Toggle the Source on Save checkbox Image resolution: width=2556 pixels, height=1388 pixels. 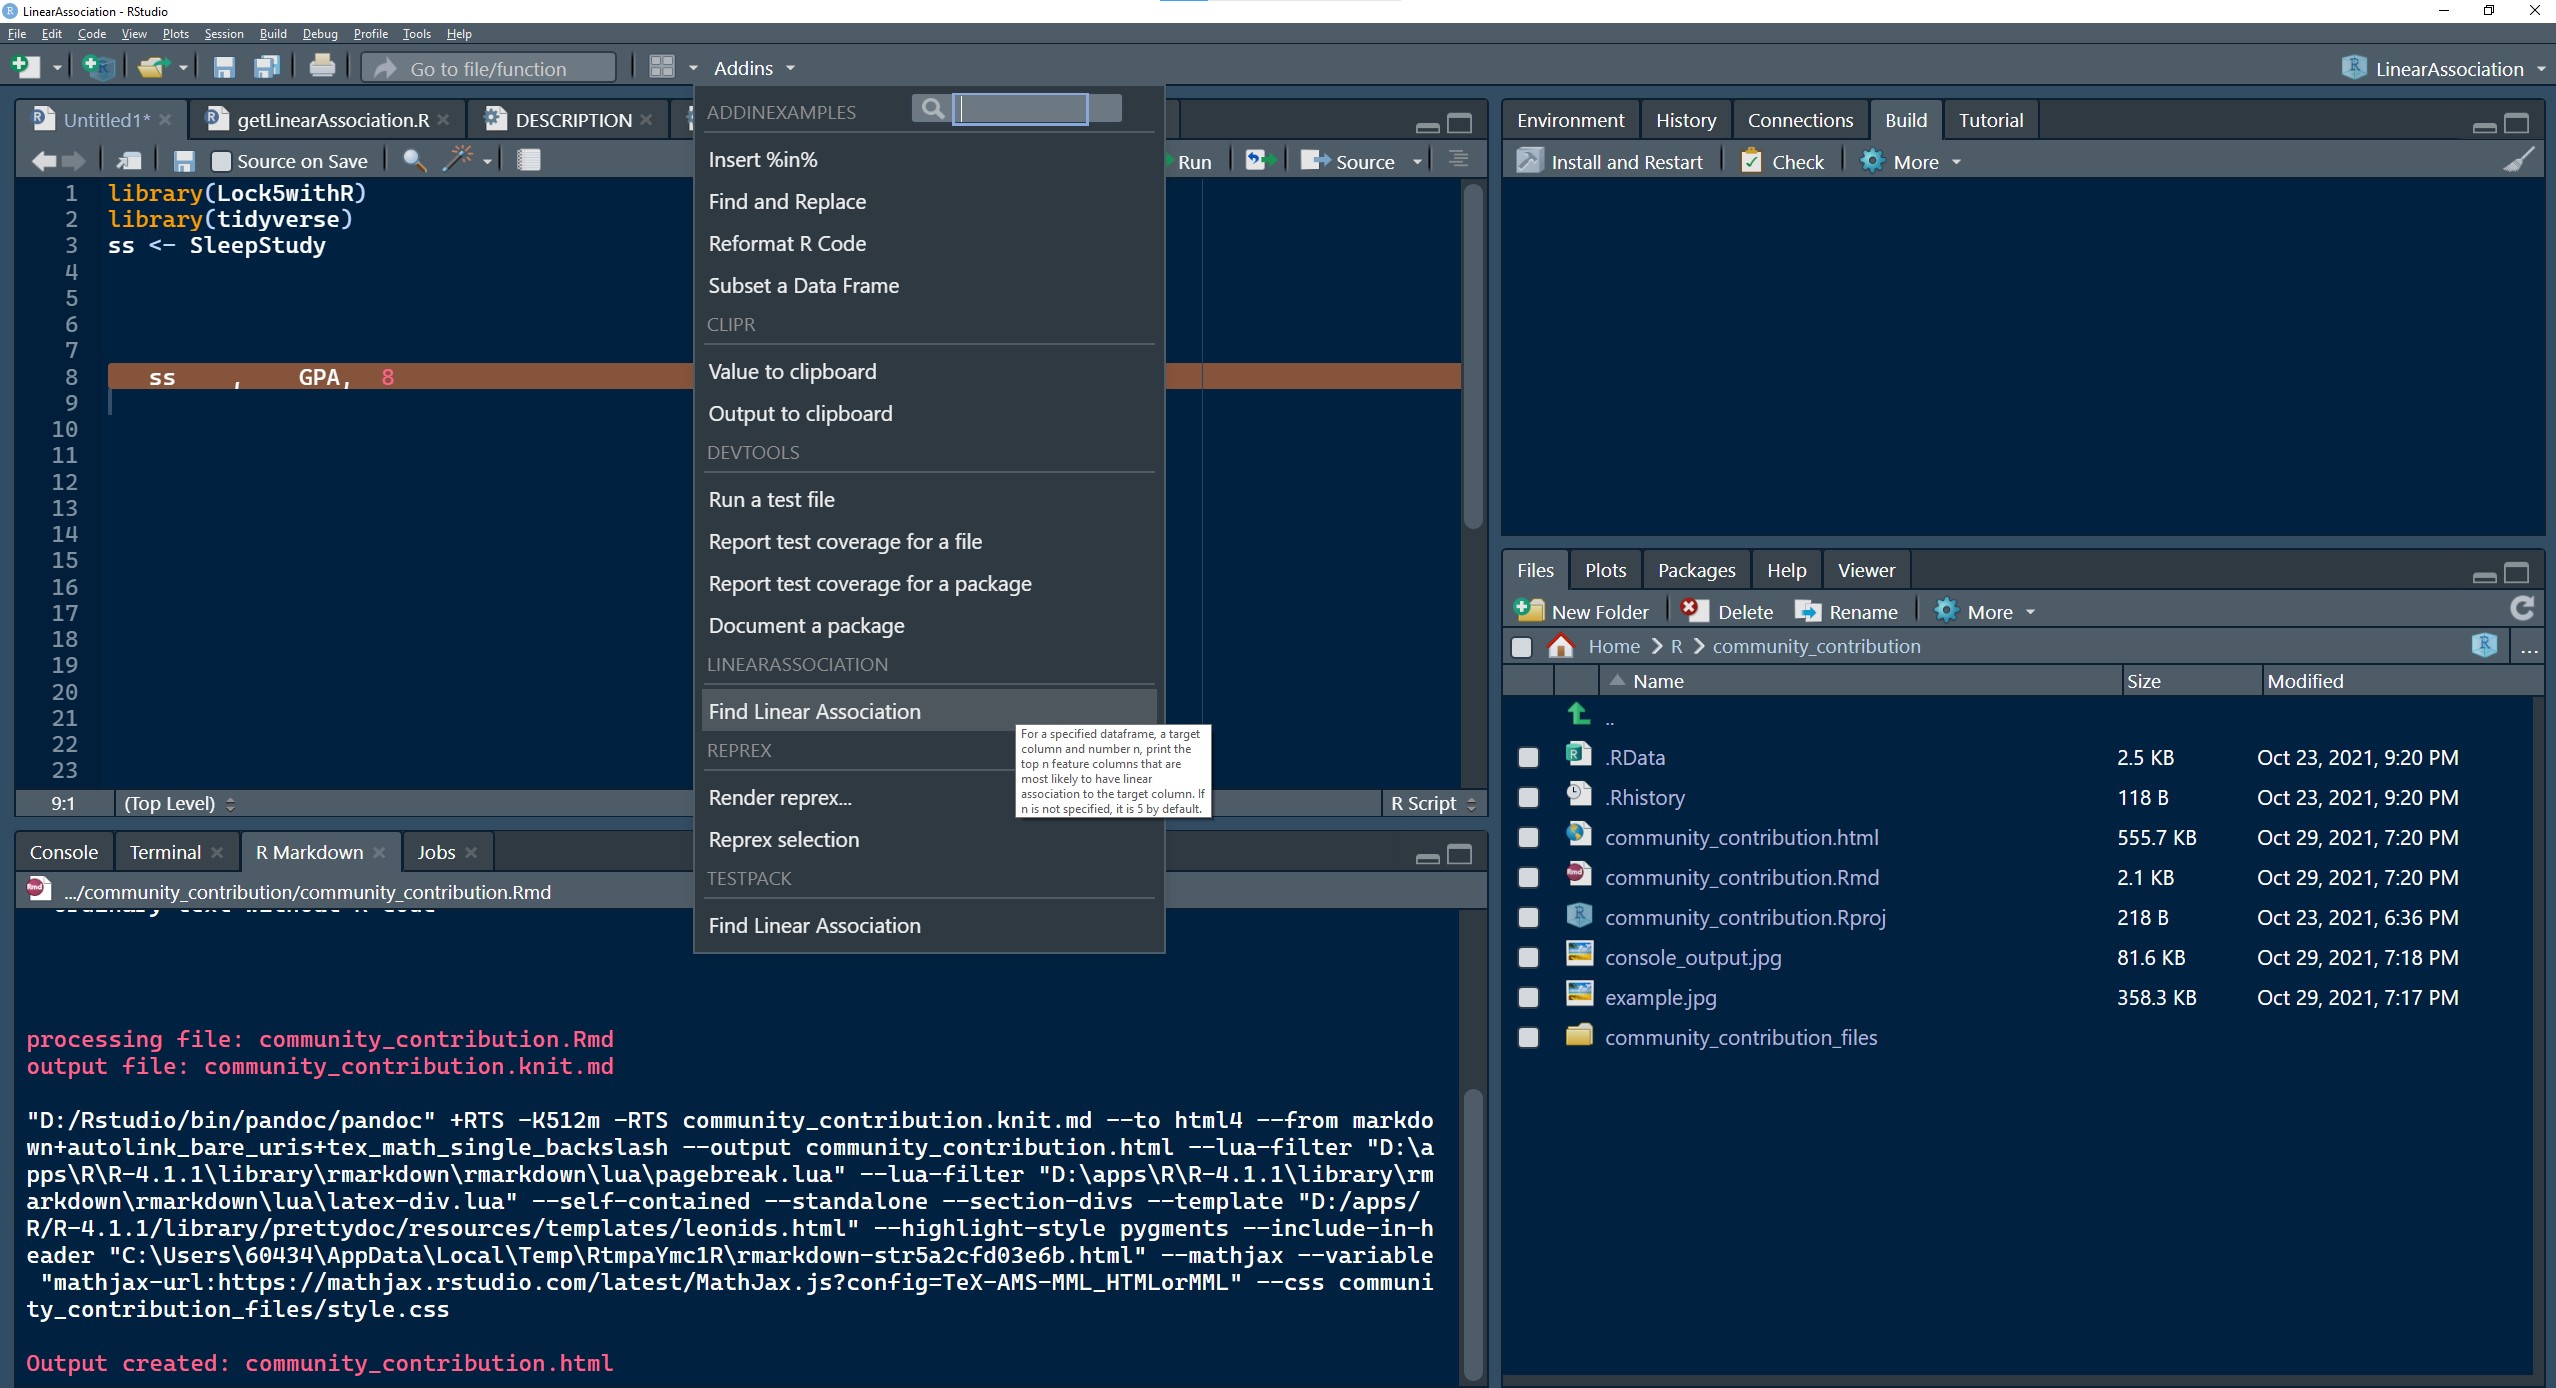222,161
